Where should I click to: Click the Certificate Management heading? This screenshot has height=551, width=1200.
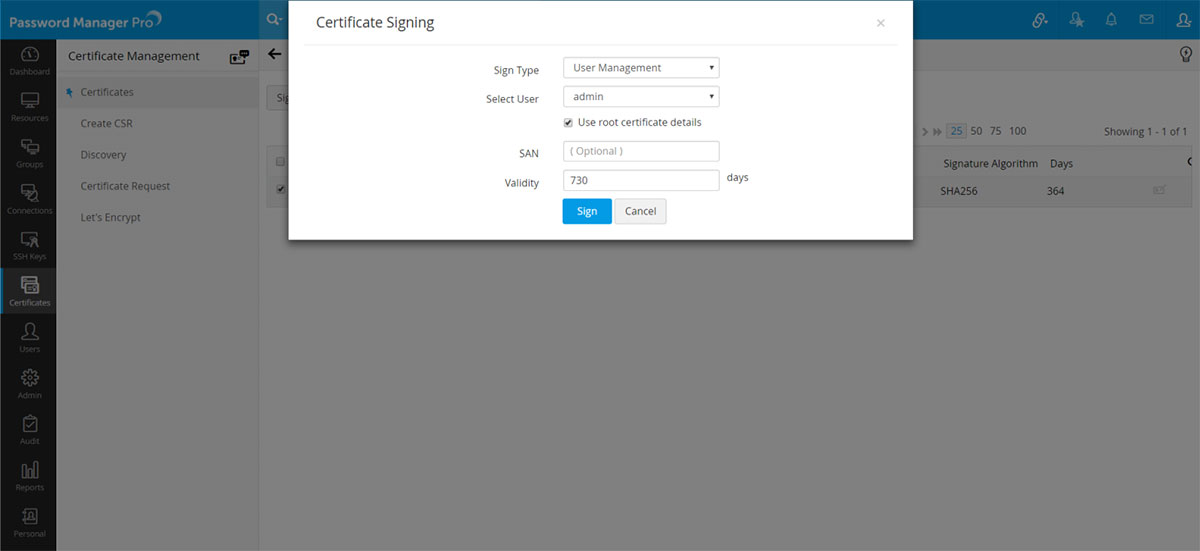coord(134,56)
